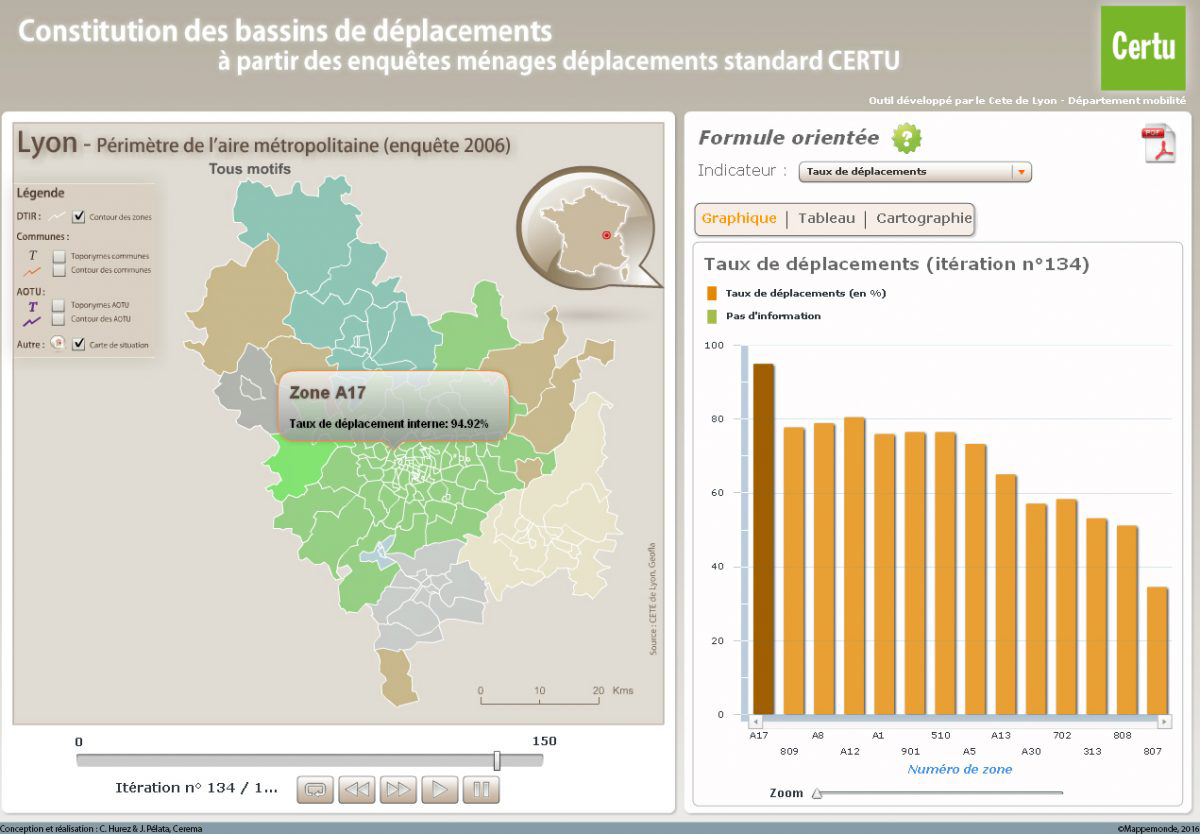Play the iteration animation

(439, 789)
